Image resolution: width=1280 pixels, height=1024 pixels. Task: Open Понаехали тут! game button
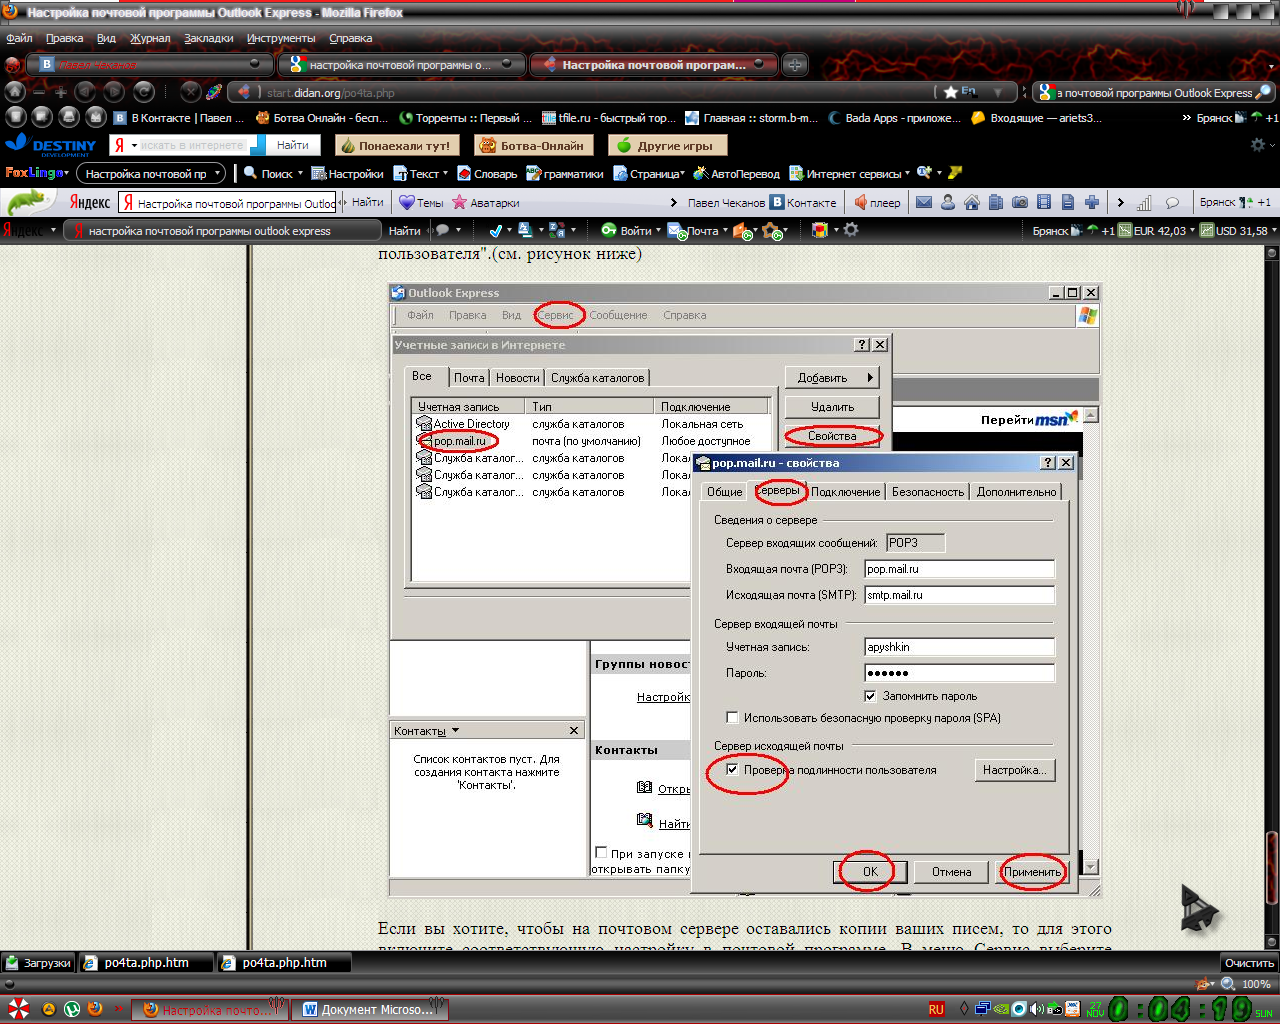click(397, 145)
